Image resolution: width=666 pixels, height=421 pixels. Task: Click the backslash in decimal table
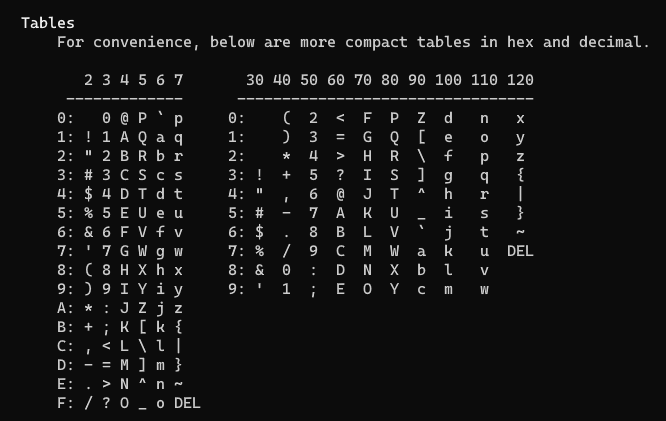(x=421, y=156)
